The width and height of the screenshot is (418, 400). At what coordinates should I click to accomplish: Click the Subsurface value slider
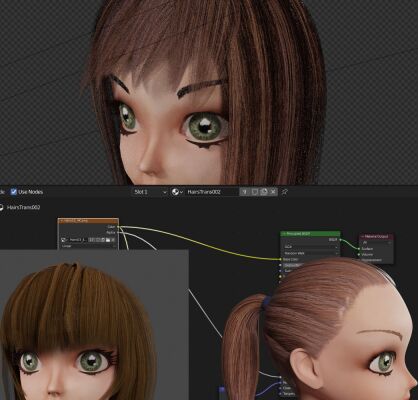[293, 265]
